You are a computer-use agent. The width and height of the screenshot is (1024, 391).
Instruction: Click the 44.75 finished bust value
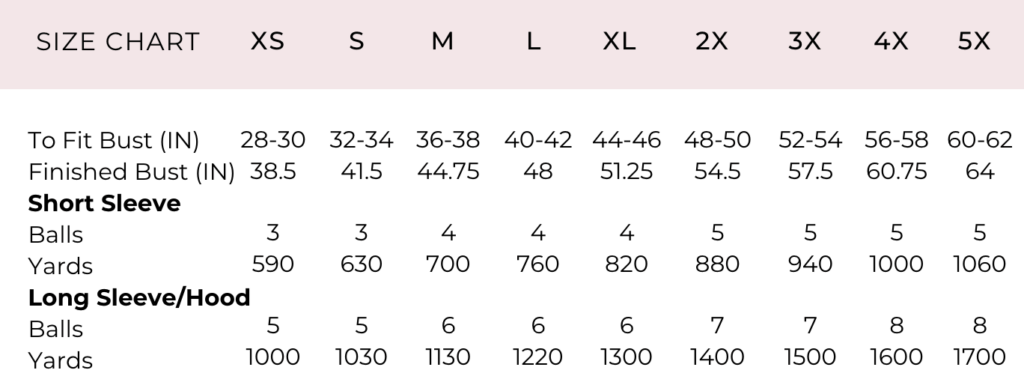448,172
